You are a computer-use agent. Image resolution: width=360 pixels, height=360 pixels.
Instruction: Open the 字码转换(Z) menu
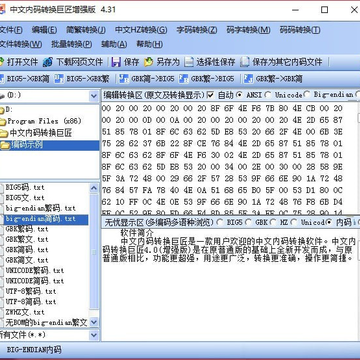pos(197,30)
